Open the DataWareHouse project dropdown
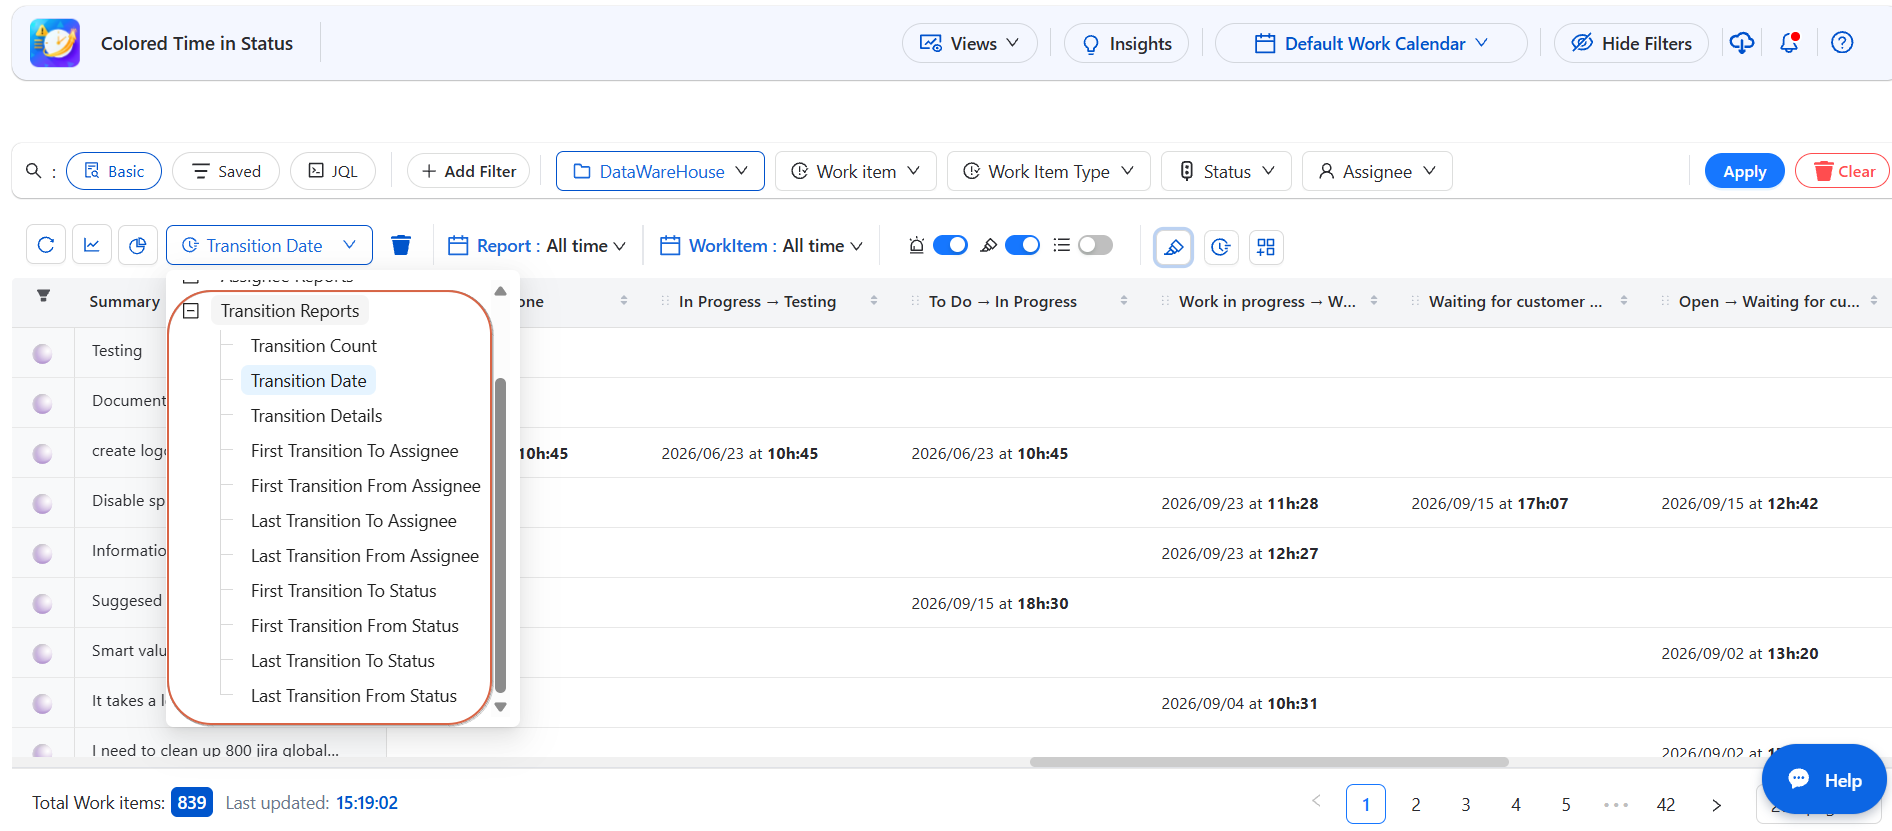 pos(660,171)
